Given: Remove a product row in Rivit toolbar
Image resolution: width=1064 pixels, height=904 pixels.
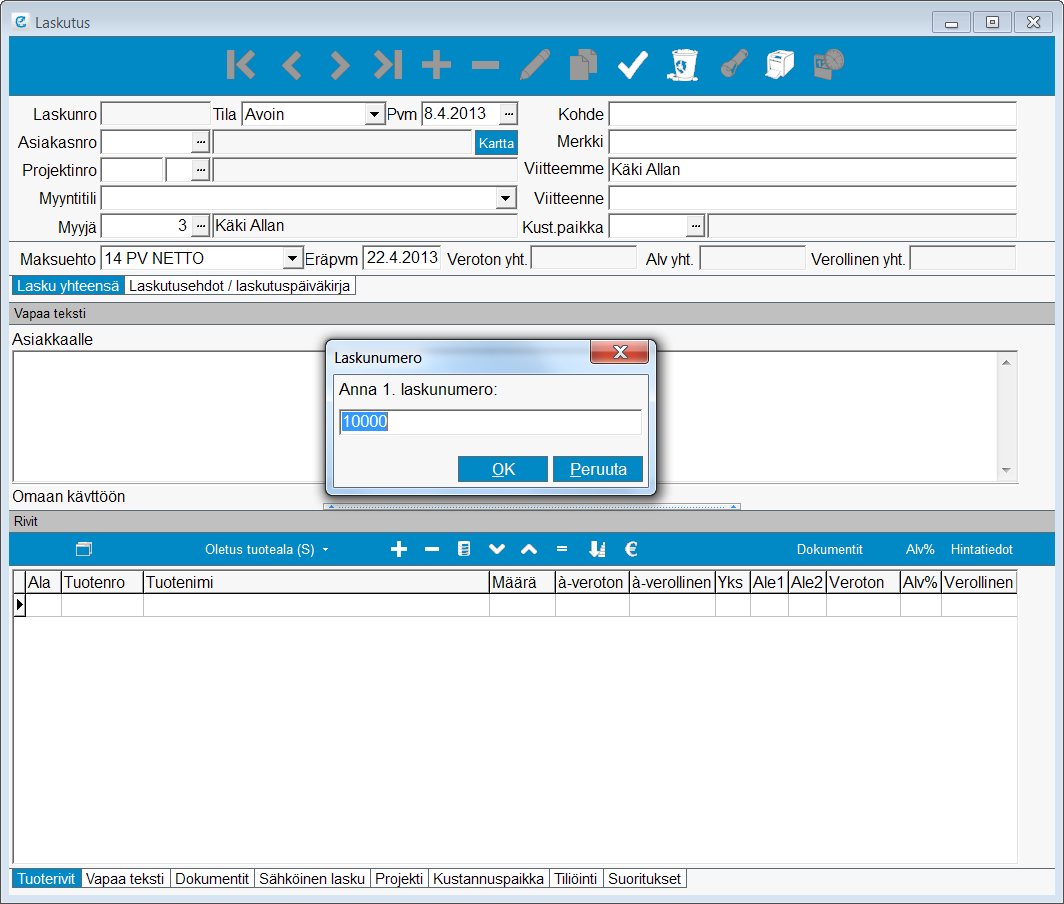Looking at the screenshot, I should click(x=432, y=549).
